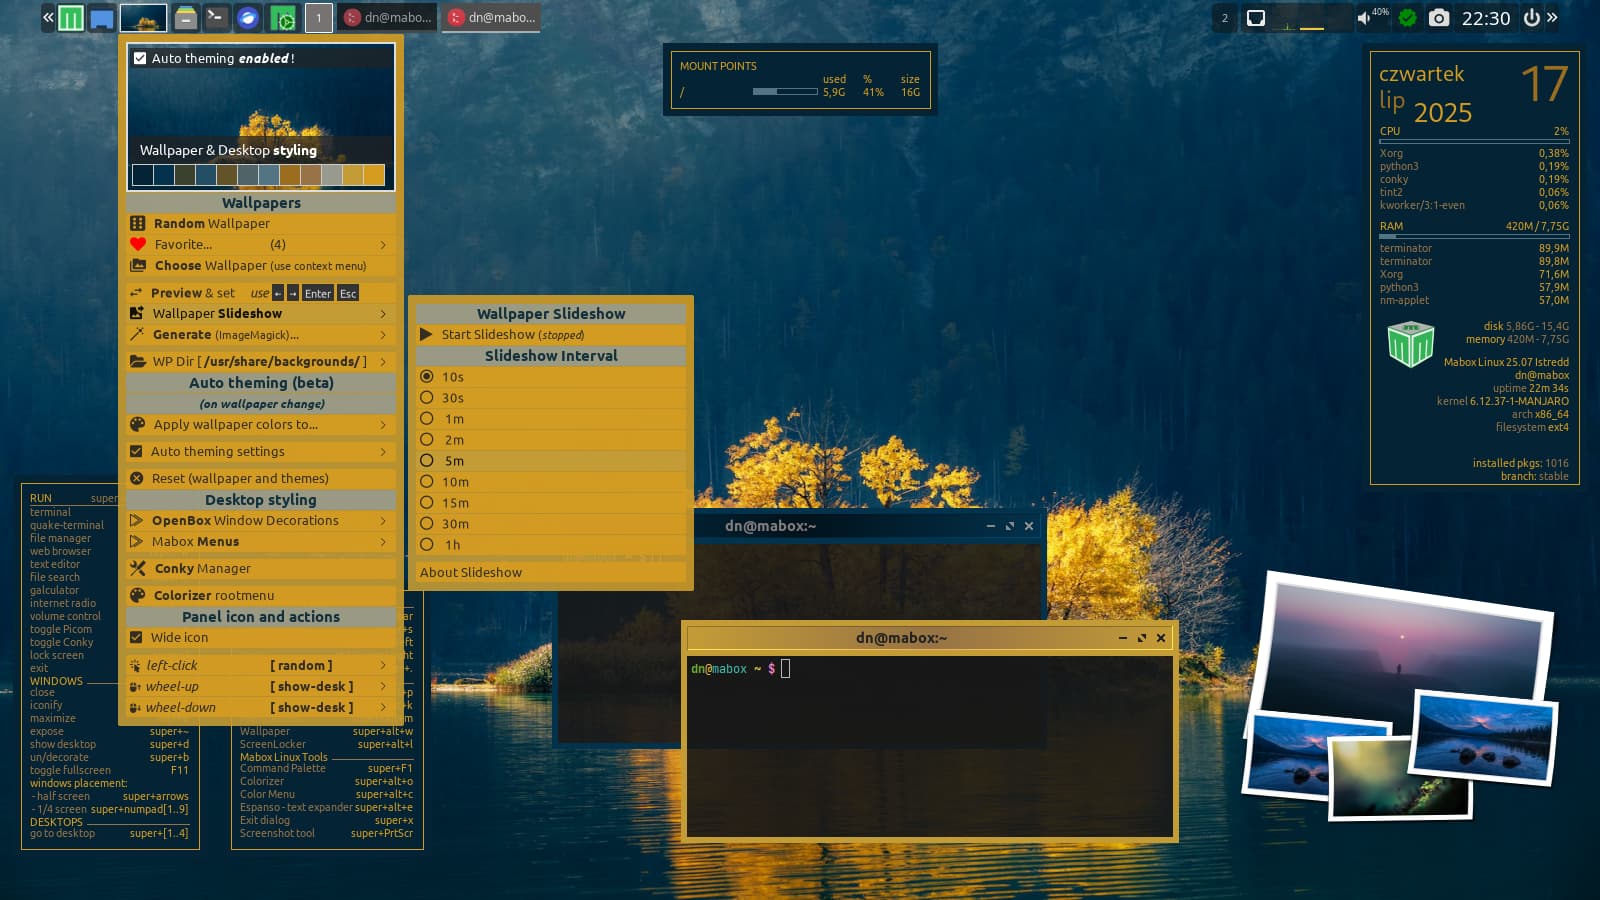Click the golden swatch in wallpaper palette

pyautogui.click(x=373, y=175)
